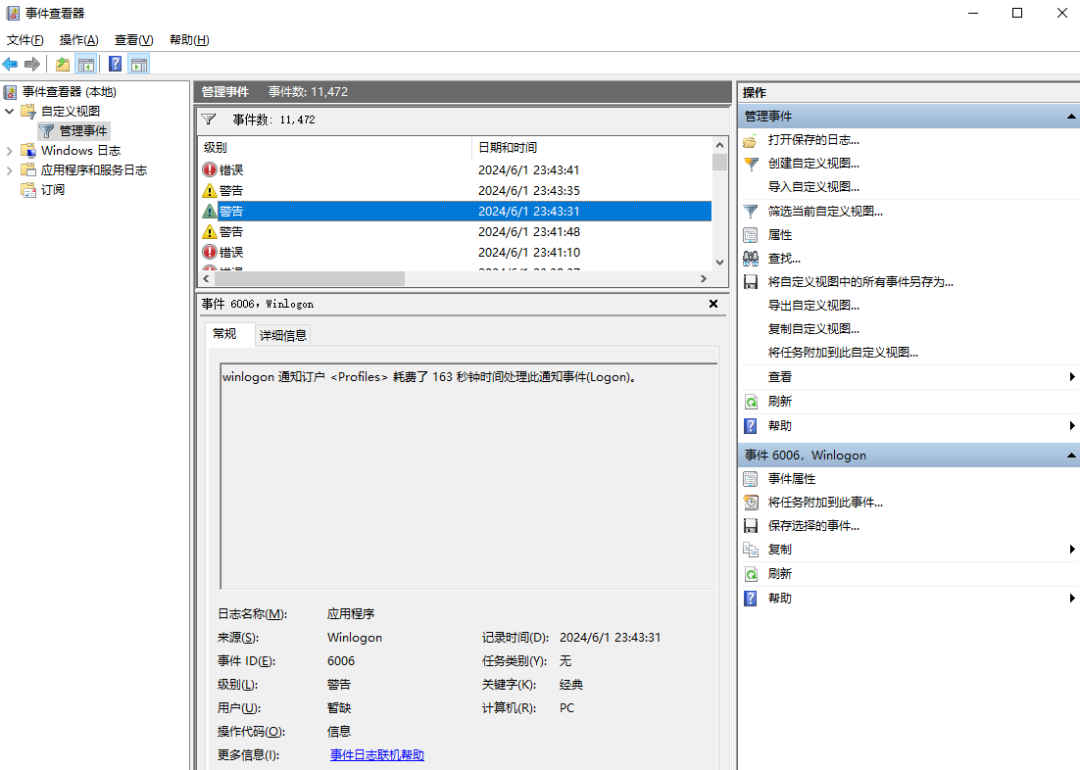Click the 计算机 value PC
The width and height of the screenshot is (1080, 770).
pyautogui.click(x=566, y=708)
